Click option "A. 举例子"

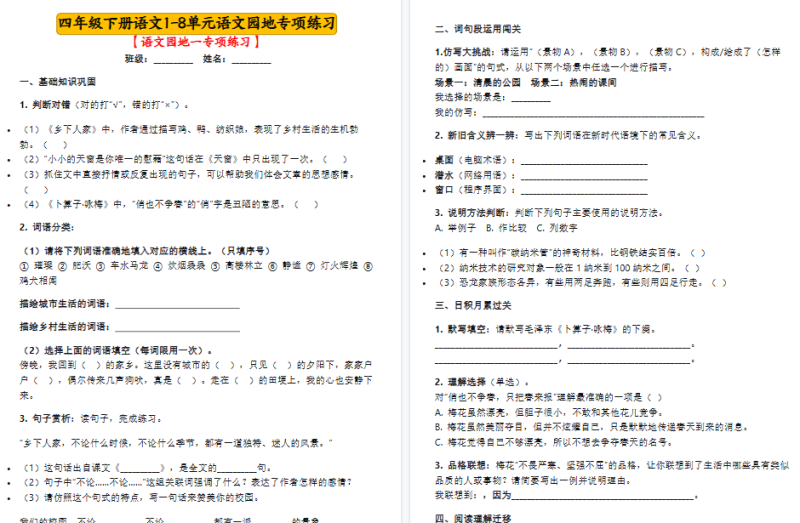(455, 228)
